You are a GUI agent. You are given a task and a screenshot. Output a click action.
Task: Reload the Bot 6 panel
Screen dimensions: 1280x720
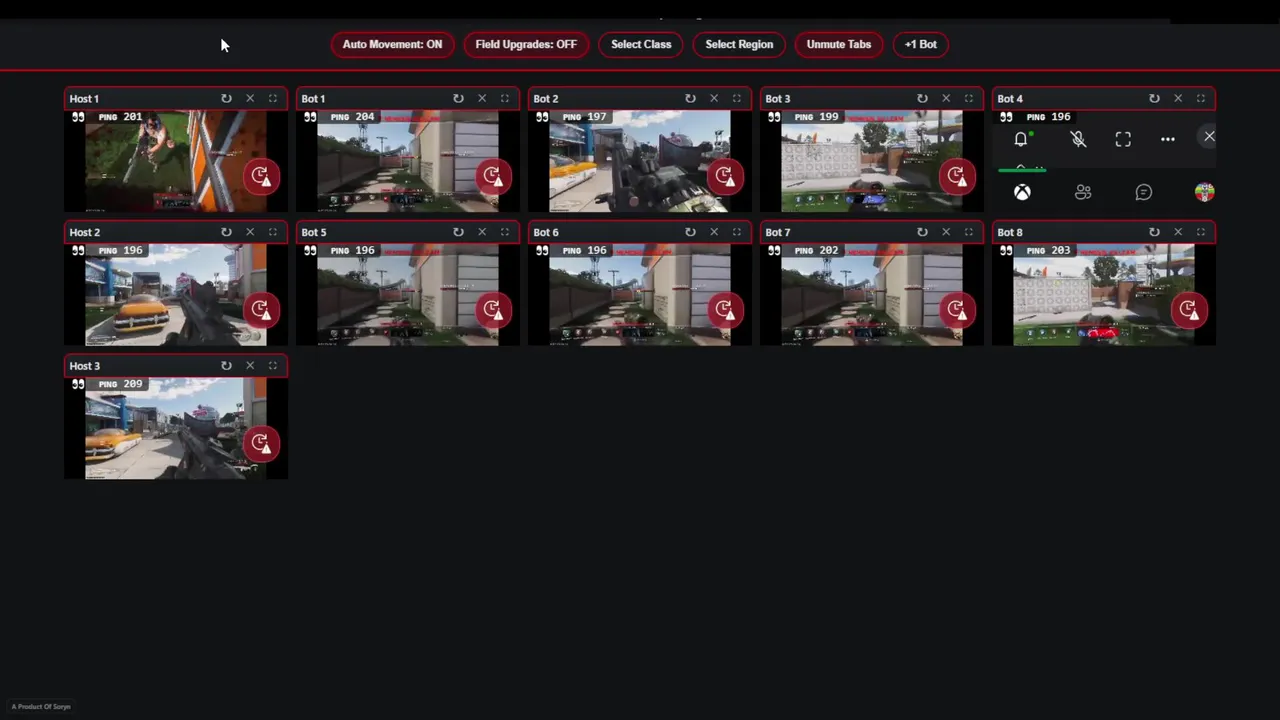coord(690,232)
